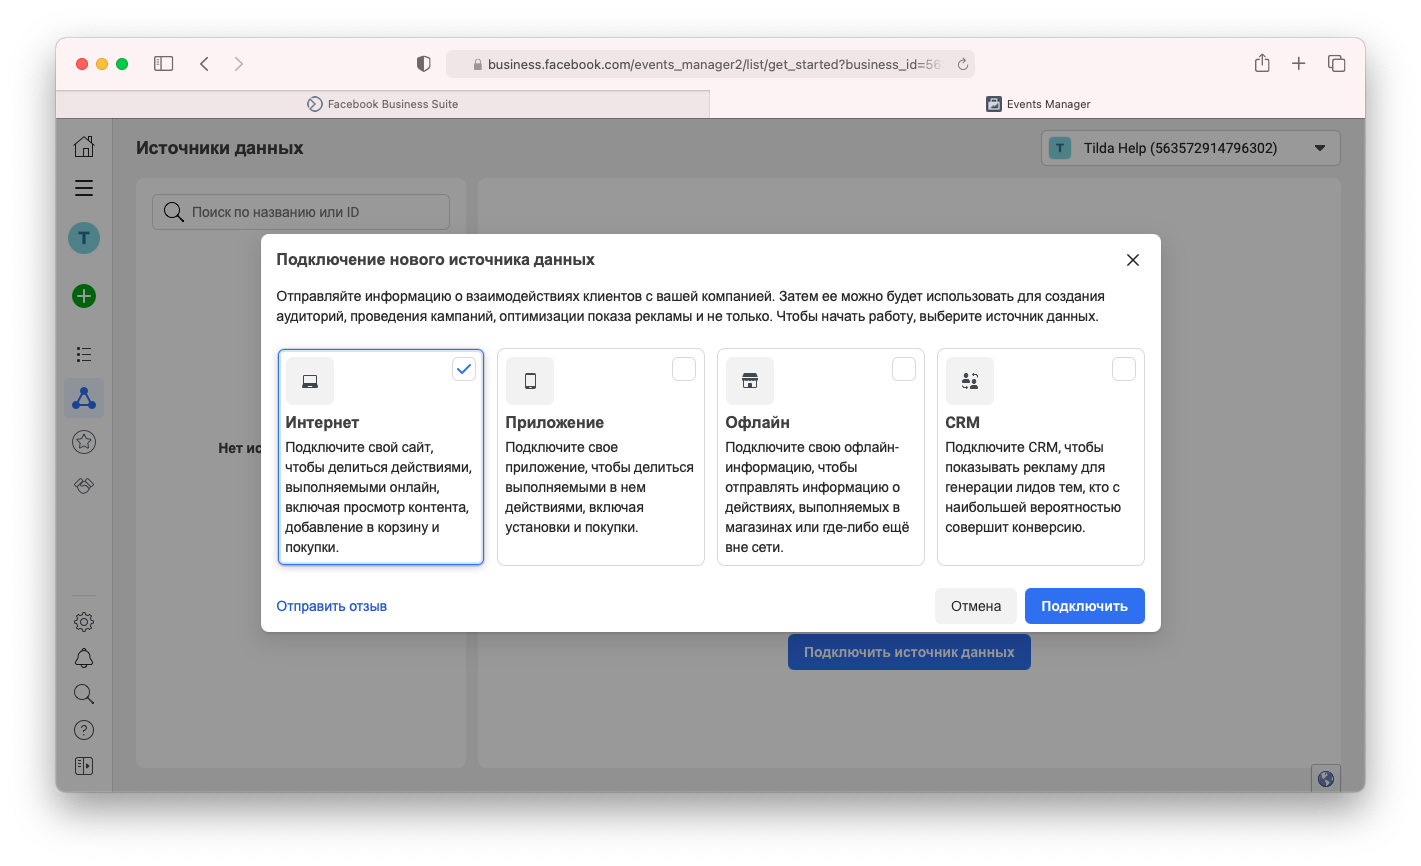Screen dimensions: 1421x866
Task: Click the collapse sidebar panel icon
Action: [84, 766]
